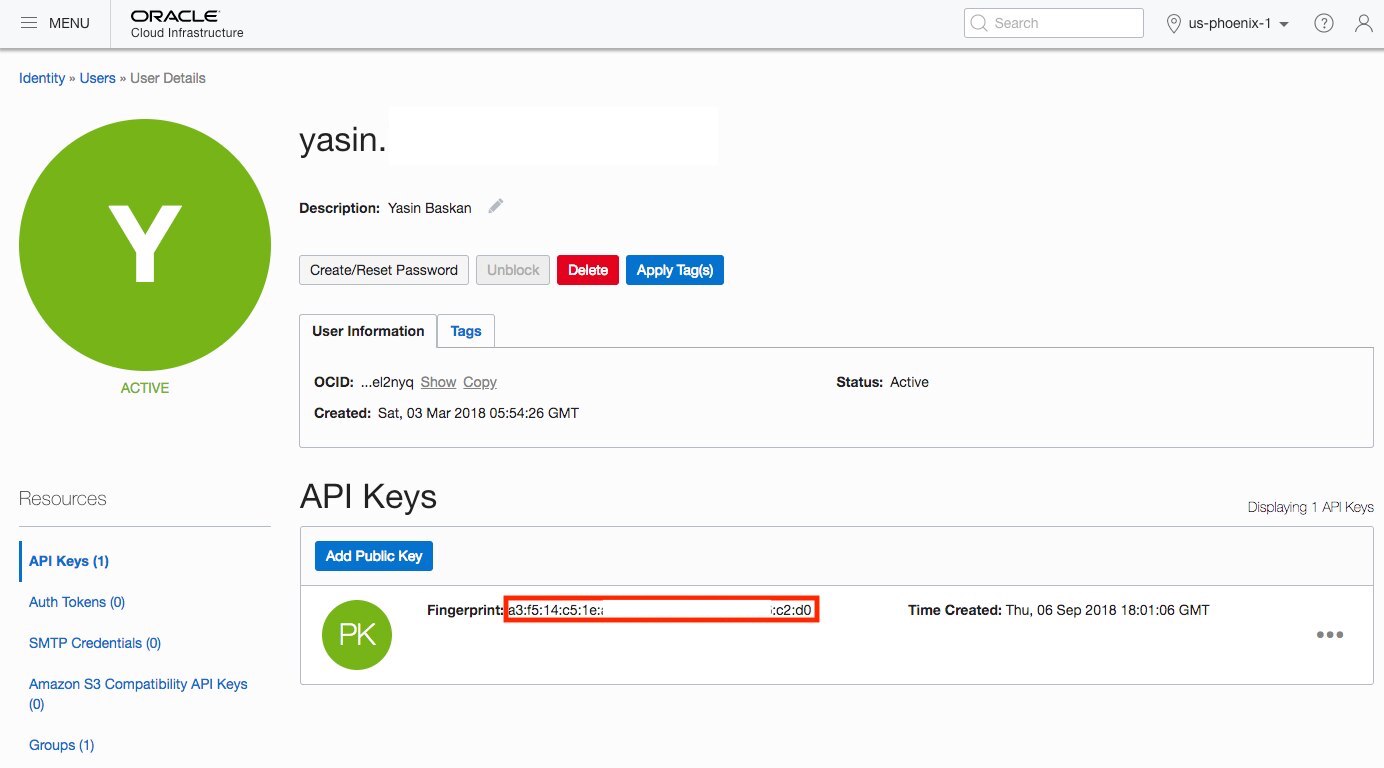This screenshot has height=768, width=1384.
Task: Click the green ACTIVE status label
Action: click(x=145, y=388)
